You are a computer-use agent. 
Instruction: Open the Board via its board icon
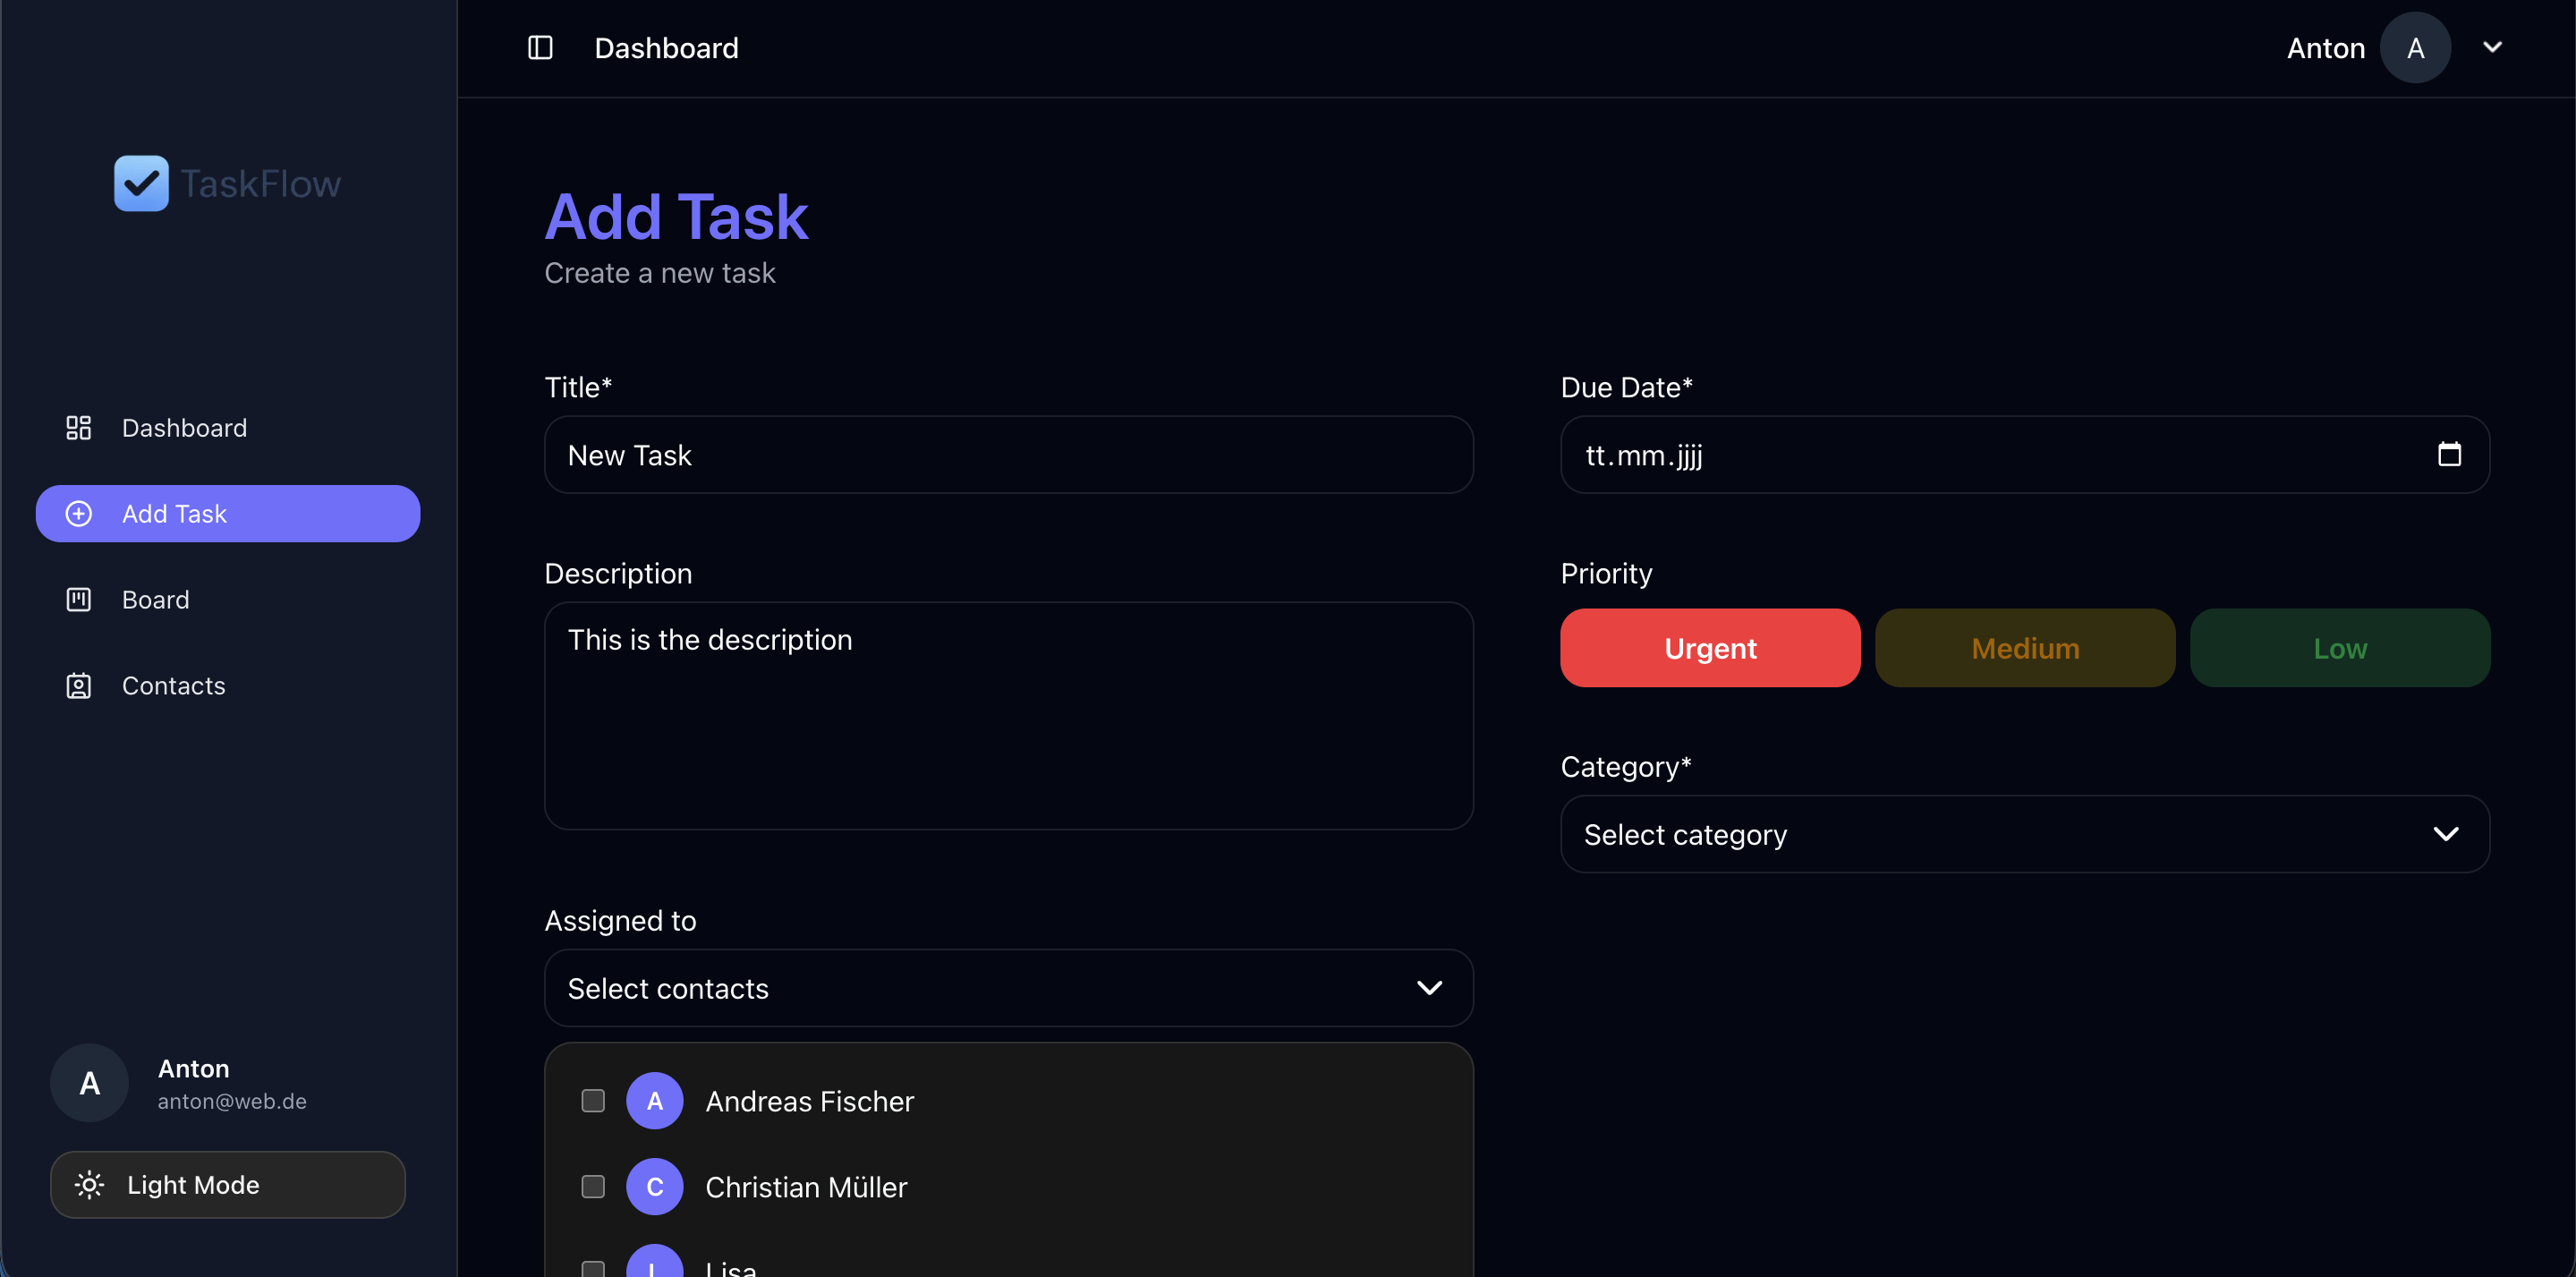[x=78, y=599]
